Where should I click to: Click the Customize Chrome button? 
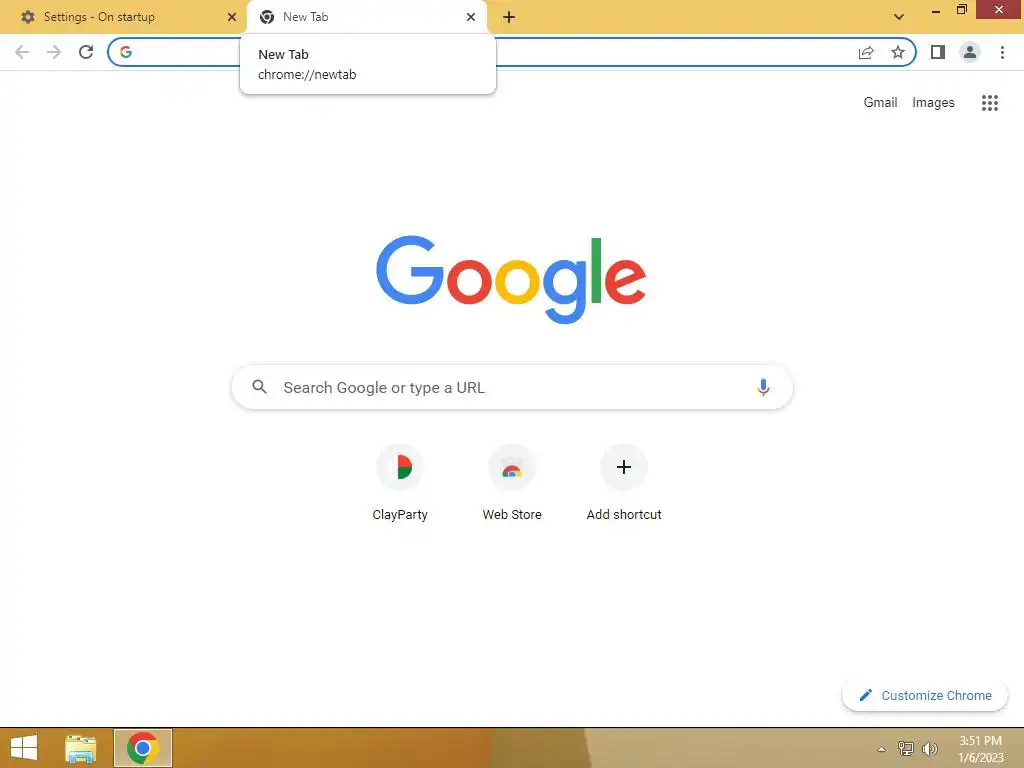tap(925, 696)
